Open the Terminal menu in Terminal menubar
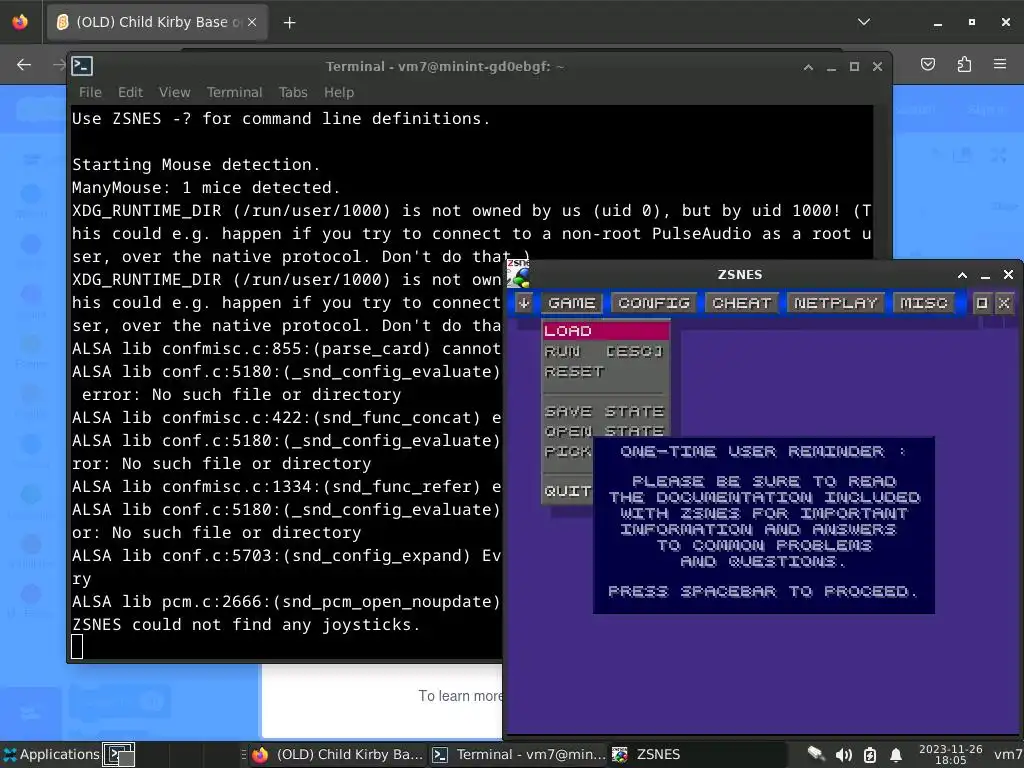Image resolution: width=1024 pixels, height=768 pixels. click(234, 92)
